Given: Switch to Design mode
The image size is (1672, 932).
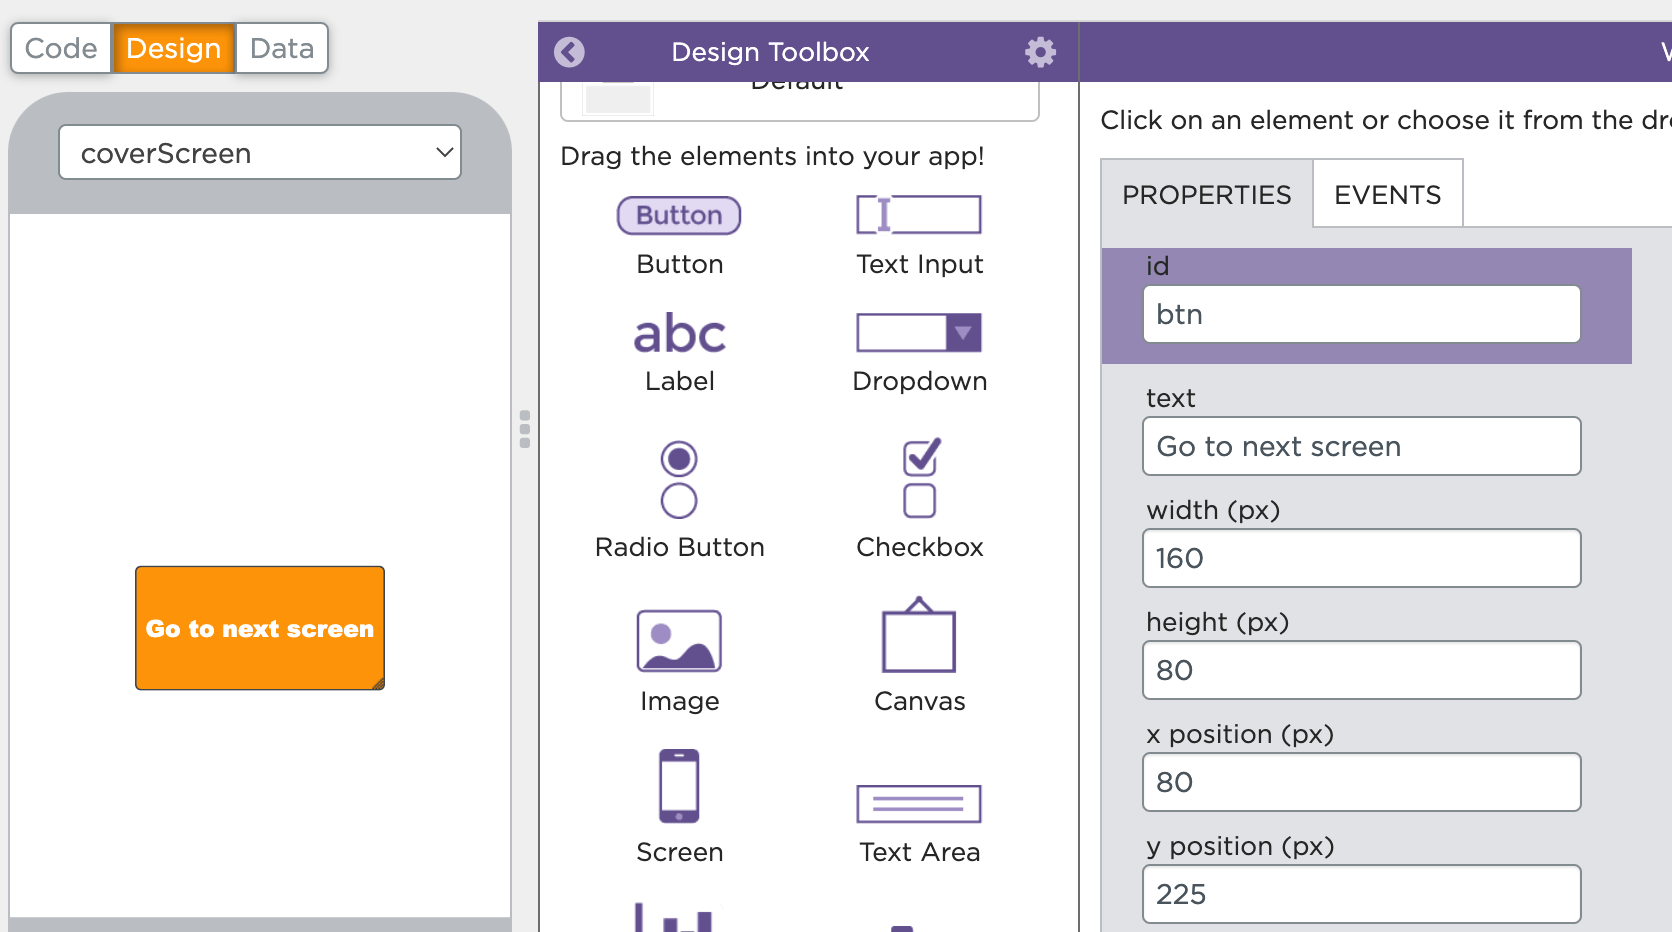Looking at the screenshot, I should pos(174,48).
